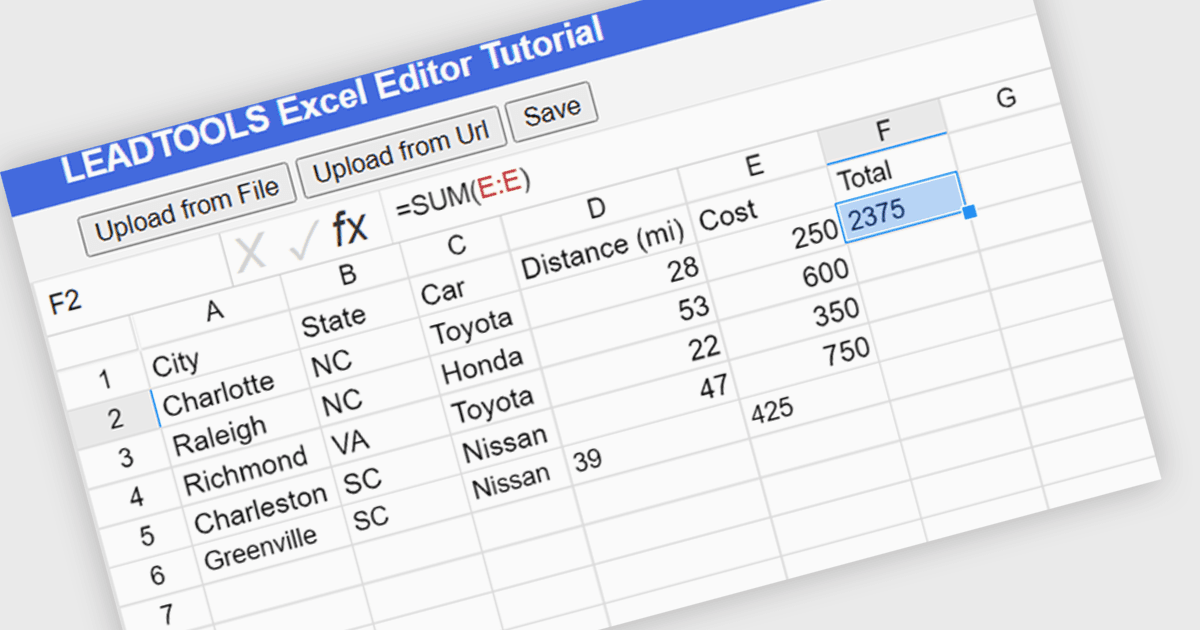Select column header E
The height and width of the screenshot is (630, 1200).
coord(754,166)
